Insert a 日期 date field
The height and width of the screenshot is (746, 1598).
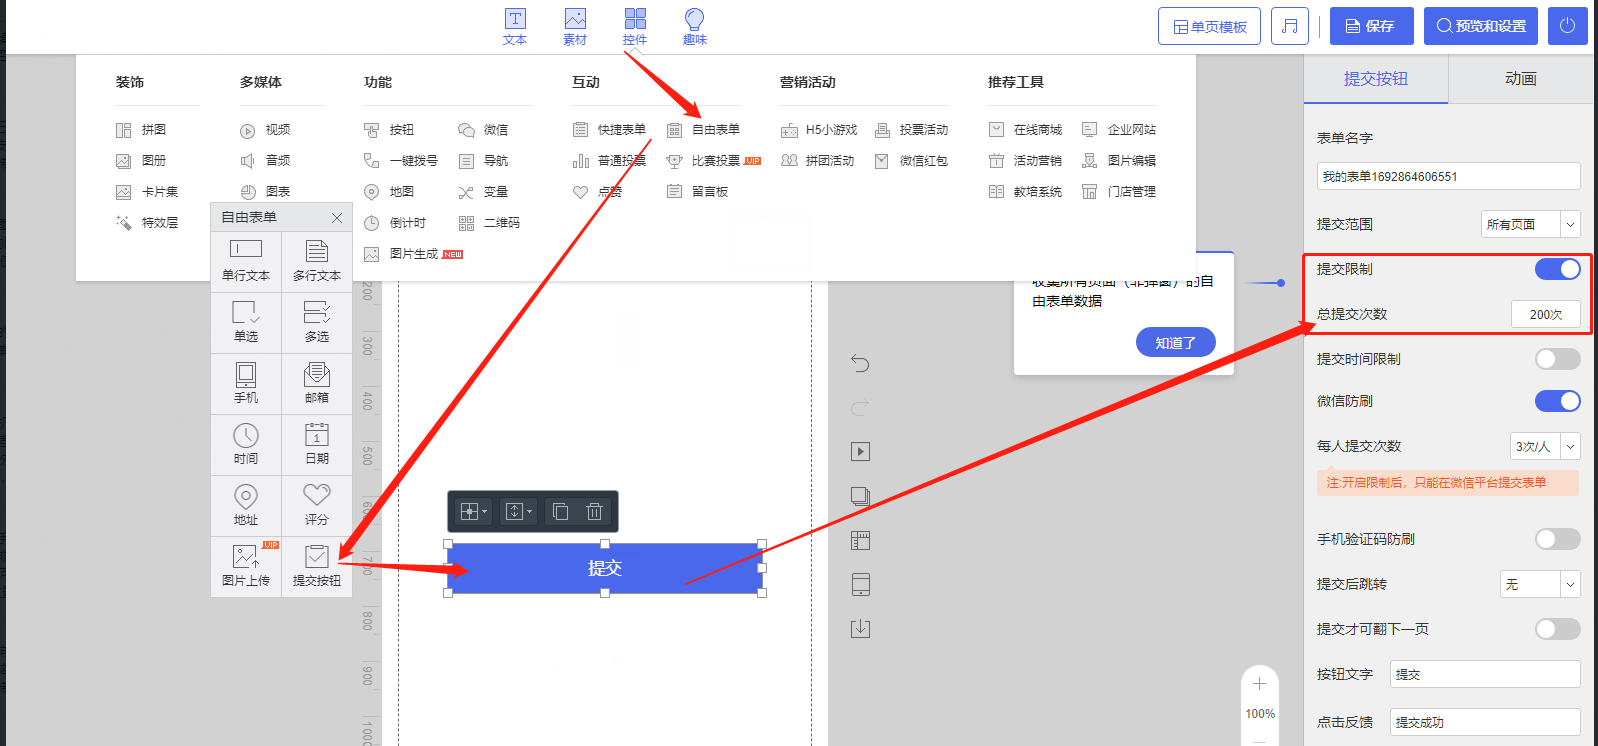coord(317,444)
